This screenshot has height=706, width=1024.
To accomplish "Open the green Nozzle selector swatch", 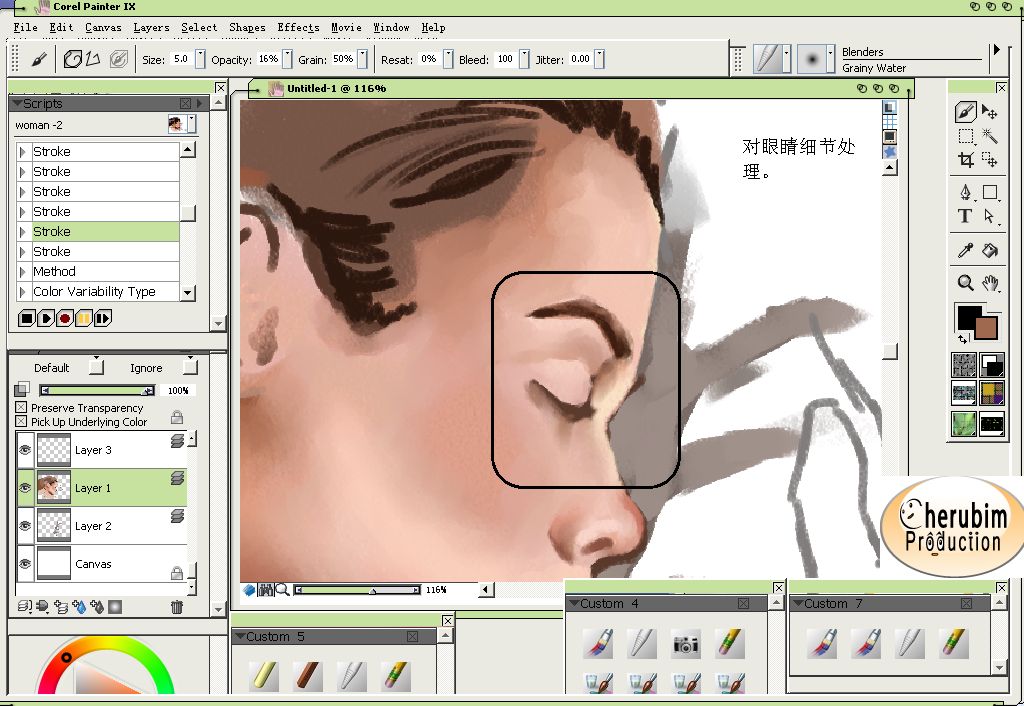I will click(964, 423).
